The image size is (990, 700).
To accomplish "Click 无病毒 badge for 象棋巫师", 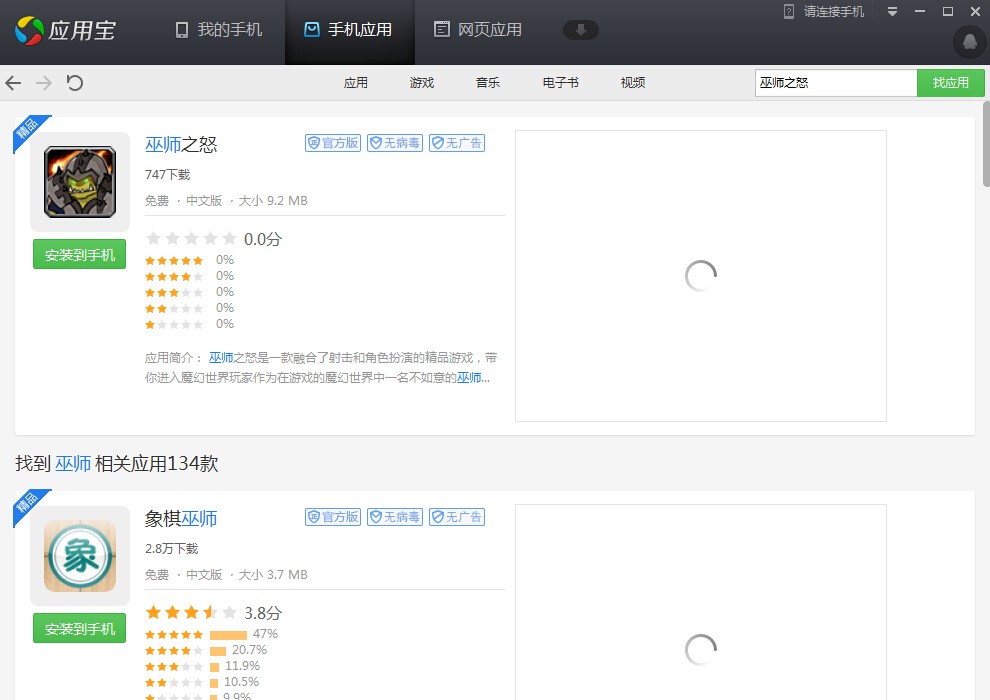I will tap(395, 518).
